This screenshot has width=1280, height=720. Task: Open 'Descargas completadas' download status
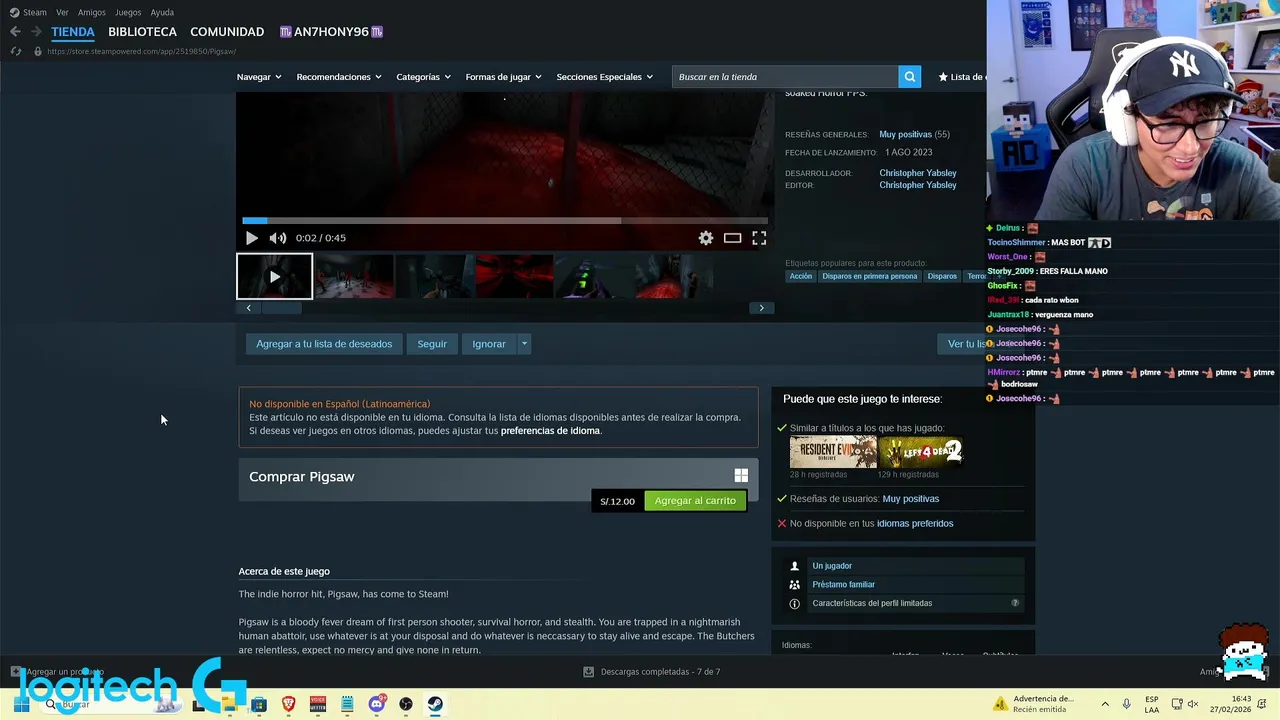(x=651, y=672)
